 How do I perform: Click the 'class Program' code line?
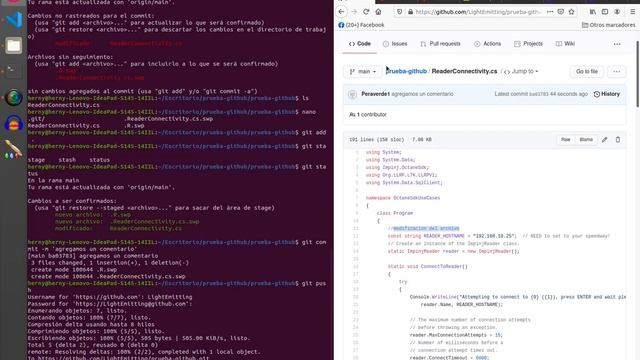click(x=395, y=213)
